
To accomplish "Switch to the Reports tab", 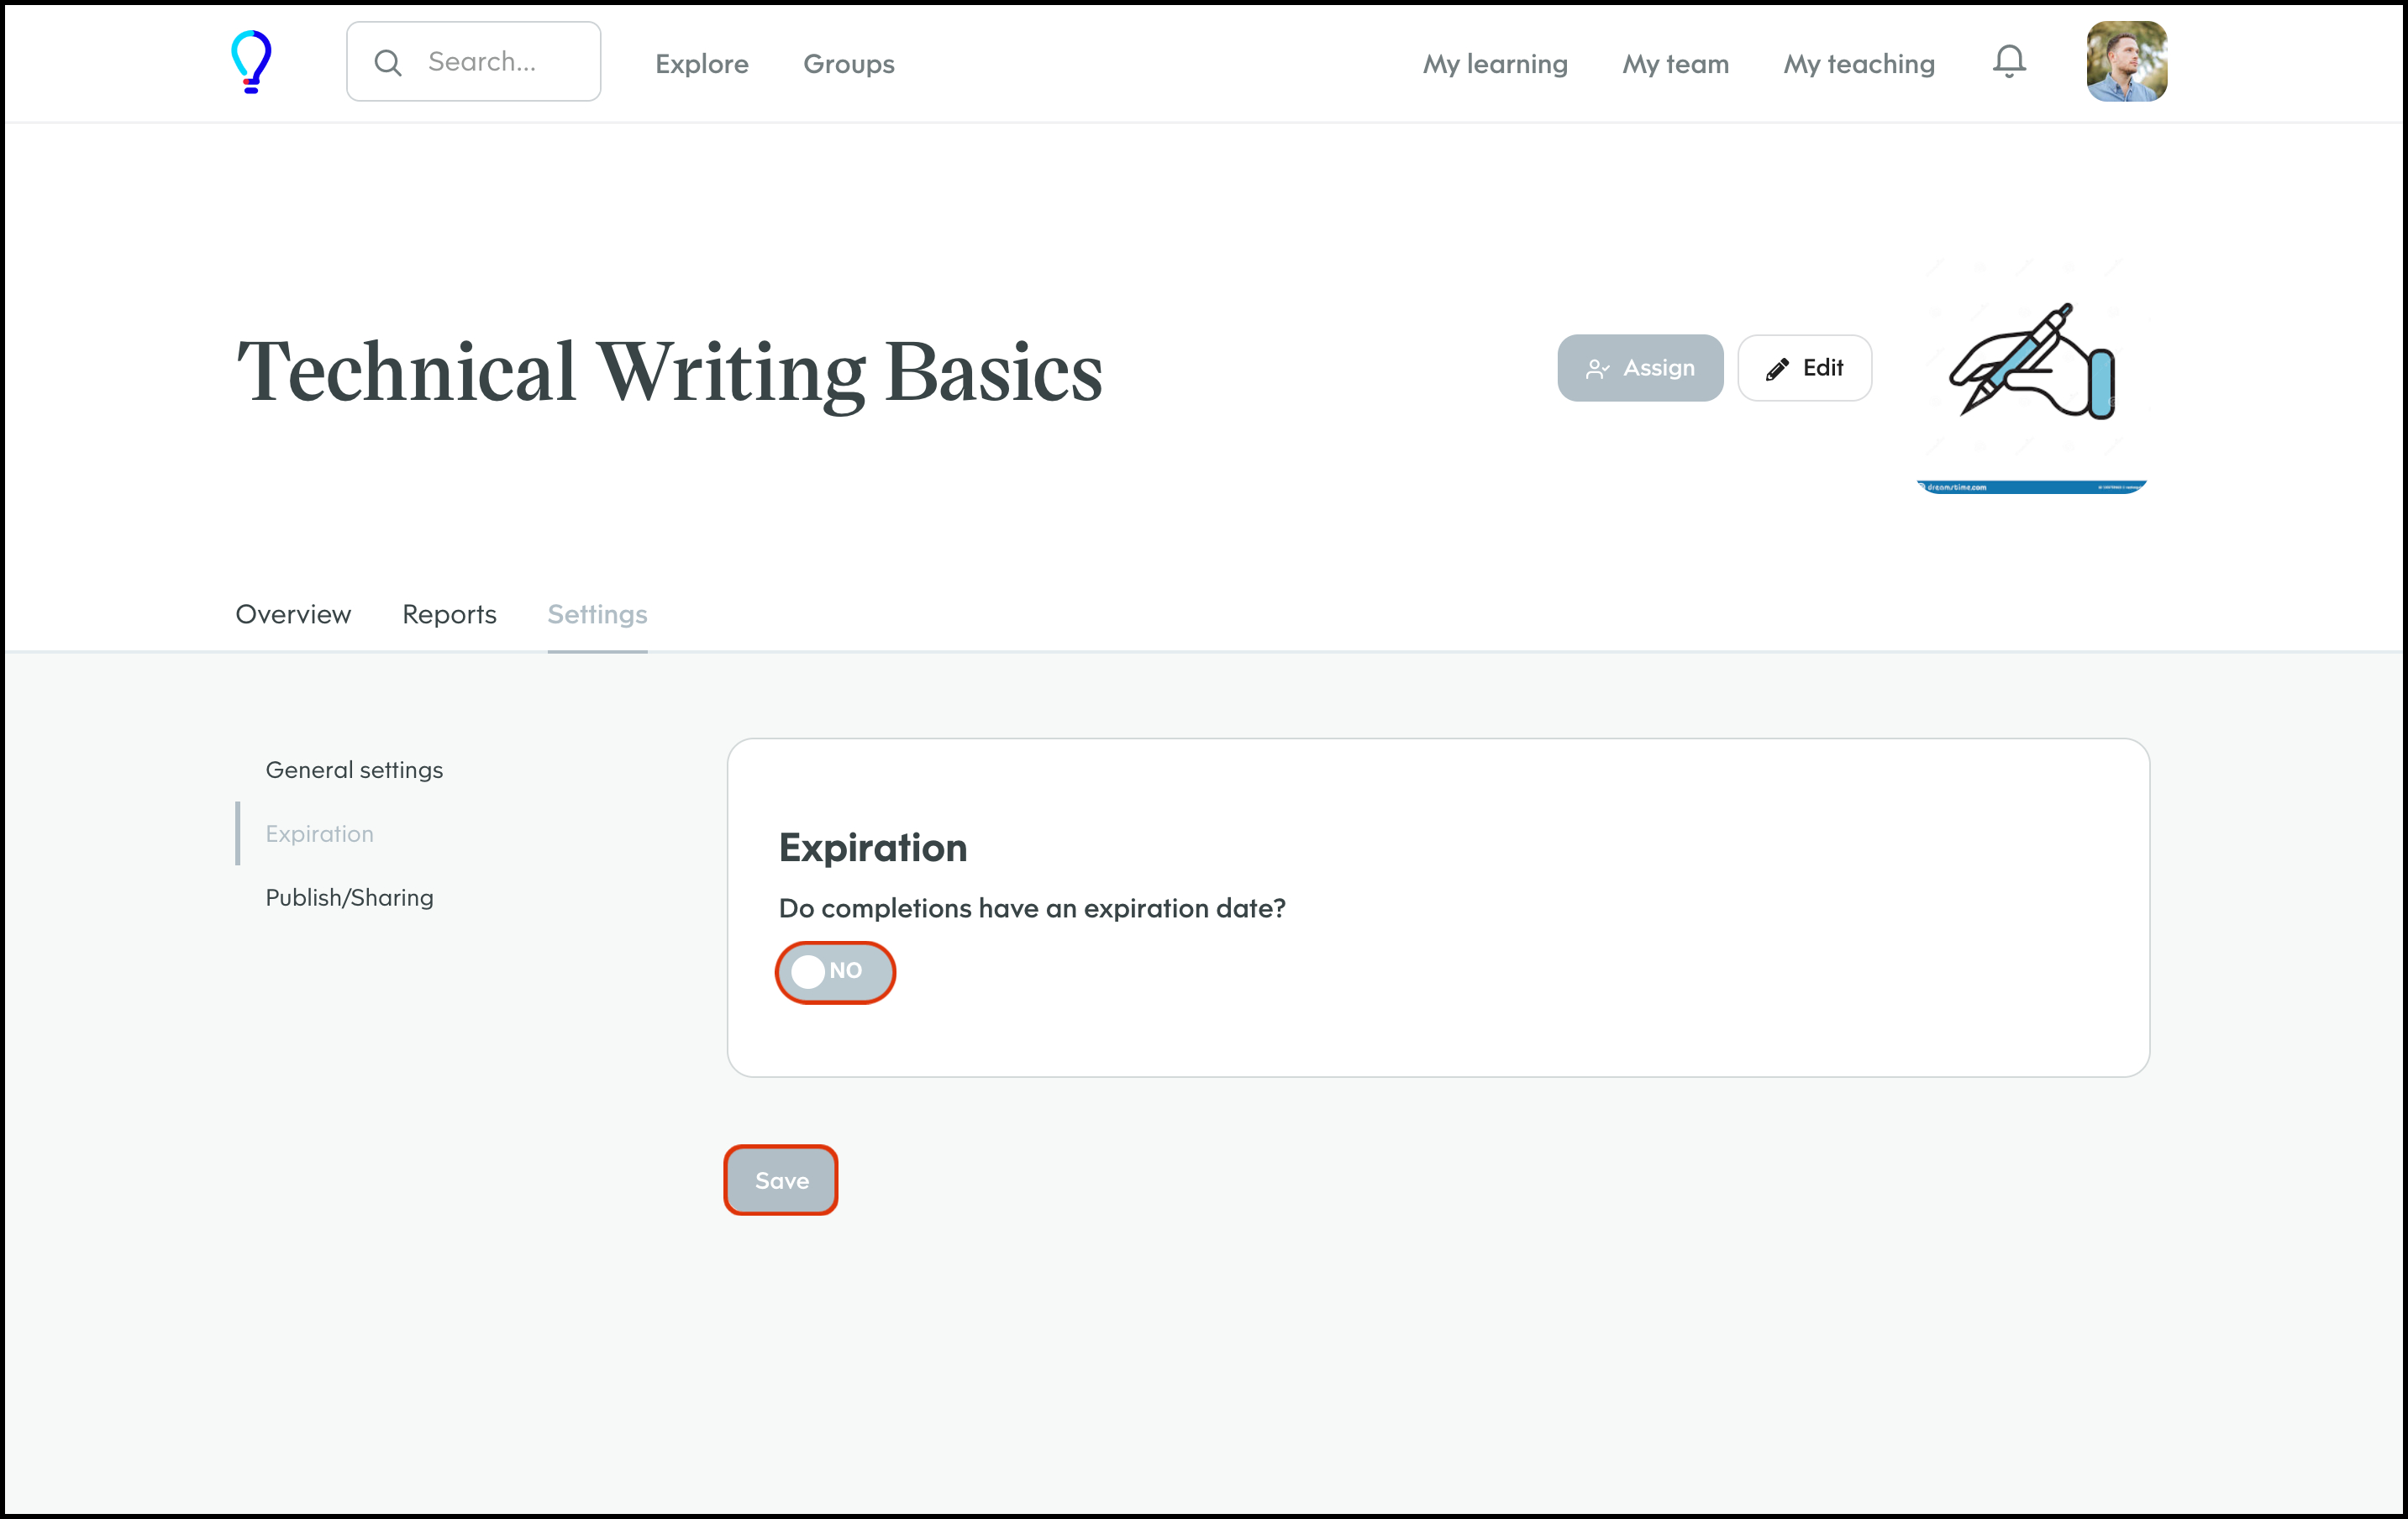I will (449, 614).
